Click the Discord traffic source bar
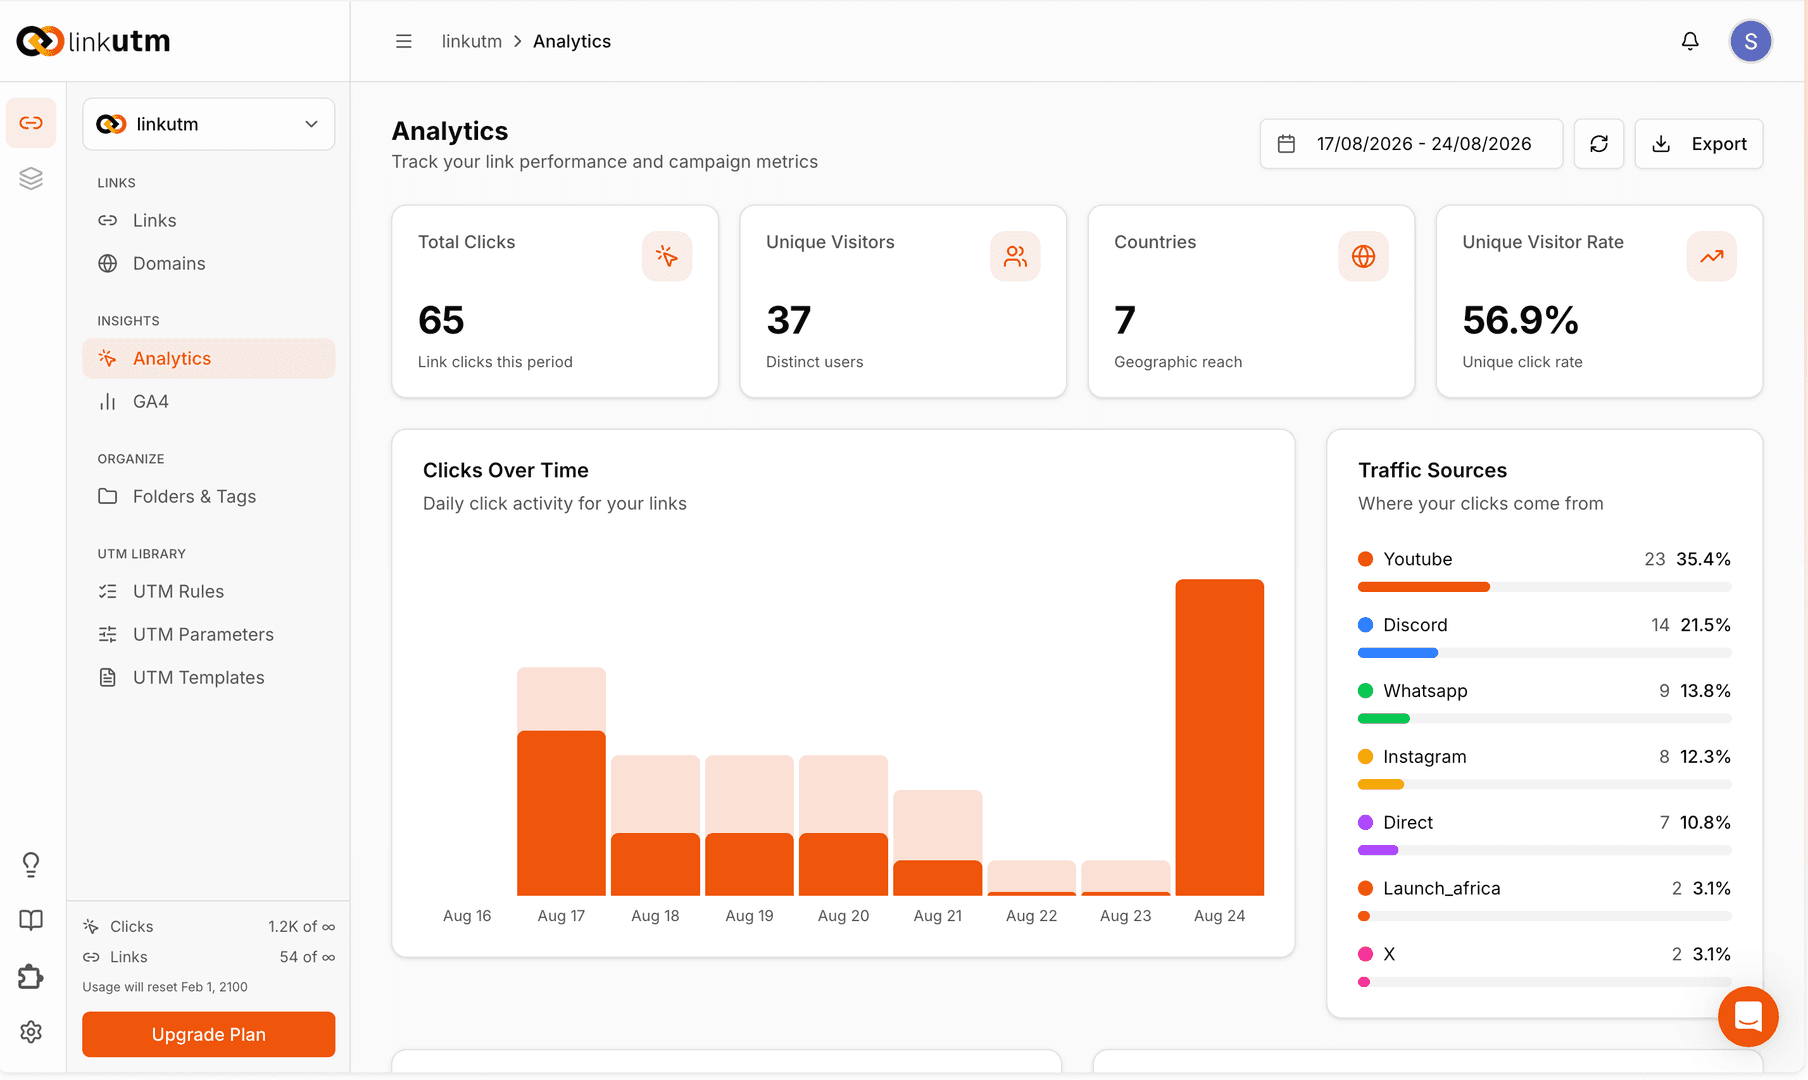The image size is (1808, 1080). click(1544, 653)
